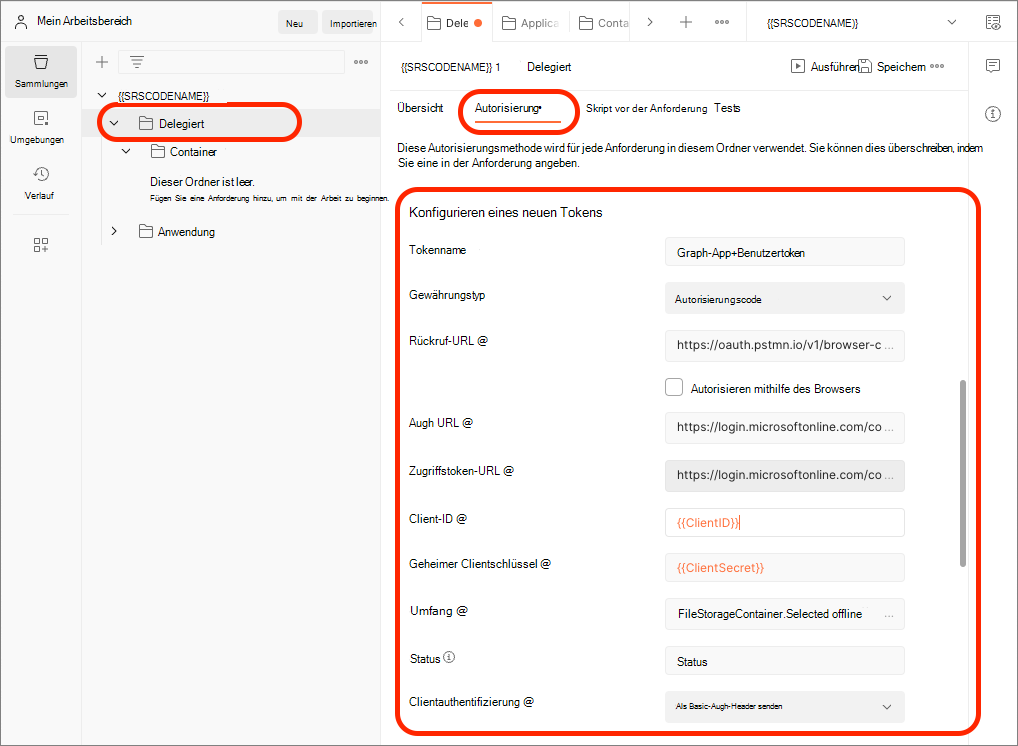Open the info panel icon
The width and height of the screenshot is (1018, 746).
992,114
